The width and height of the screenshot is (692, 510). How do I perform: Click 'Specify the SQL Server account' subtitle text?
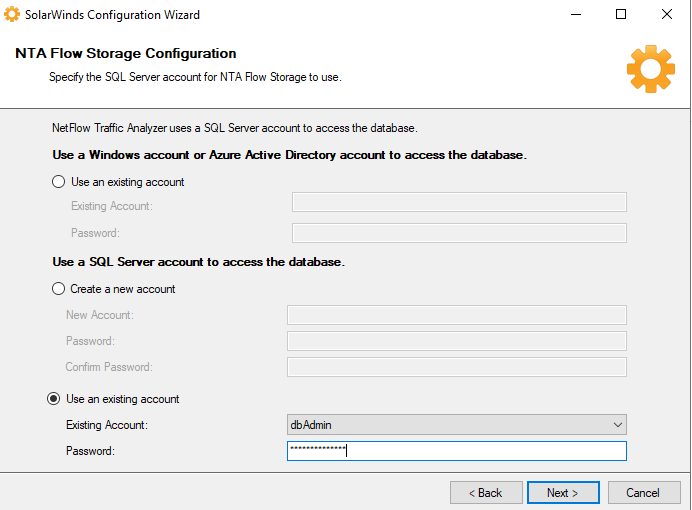195,77
